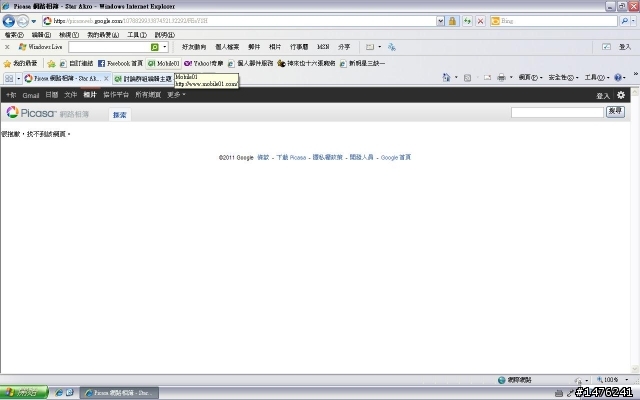Screen dimensions: 640x400
Task: Close the Picasa 網路相簿 tab
Action: [x=106, y=78]
